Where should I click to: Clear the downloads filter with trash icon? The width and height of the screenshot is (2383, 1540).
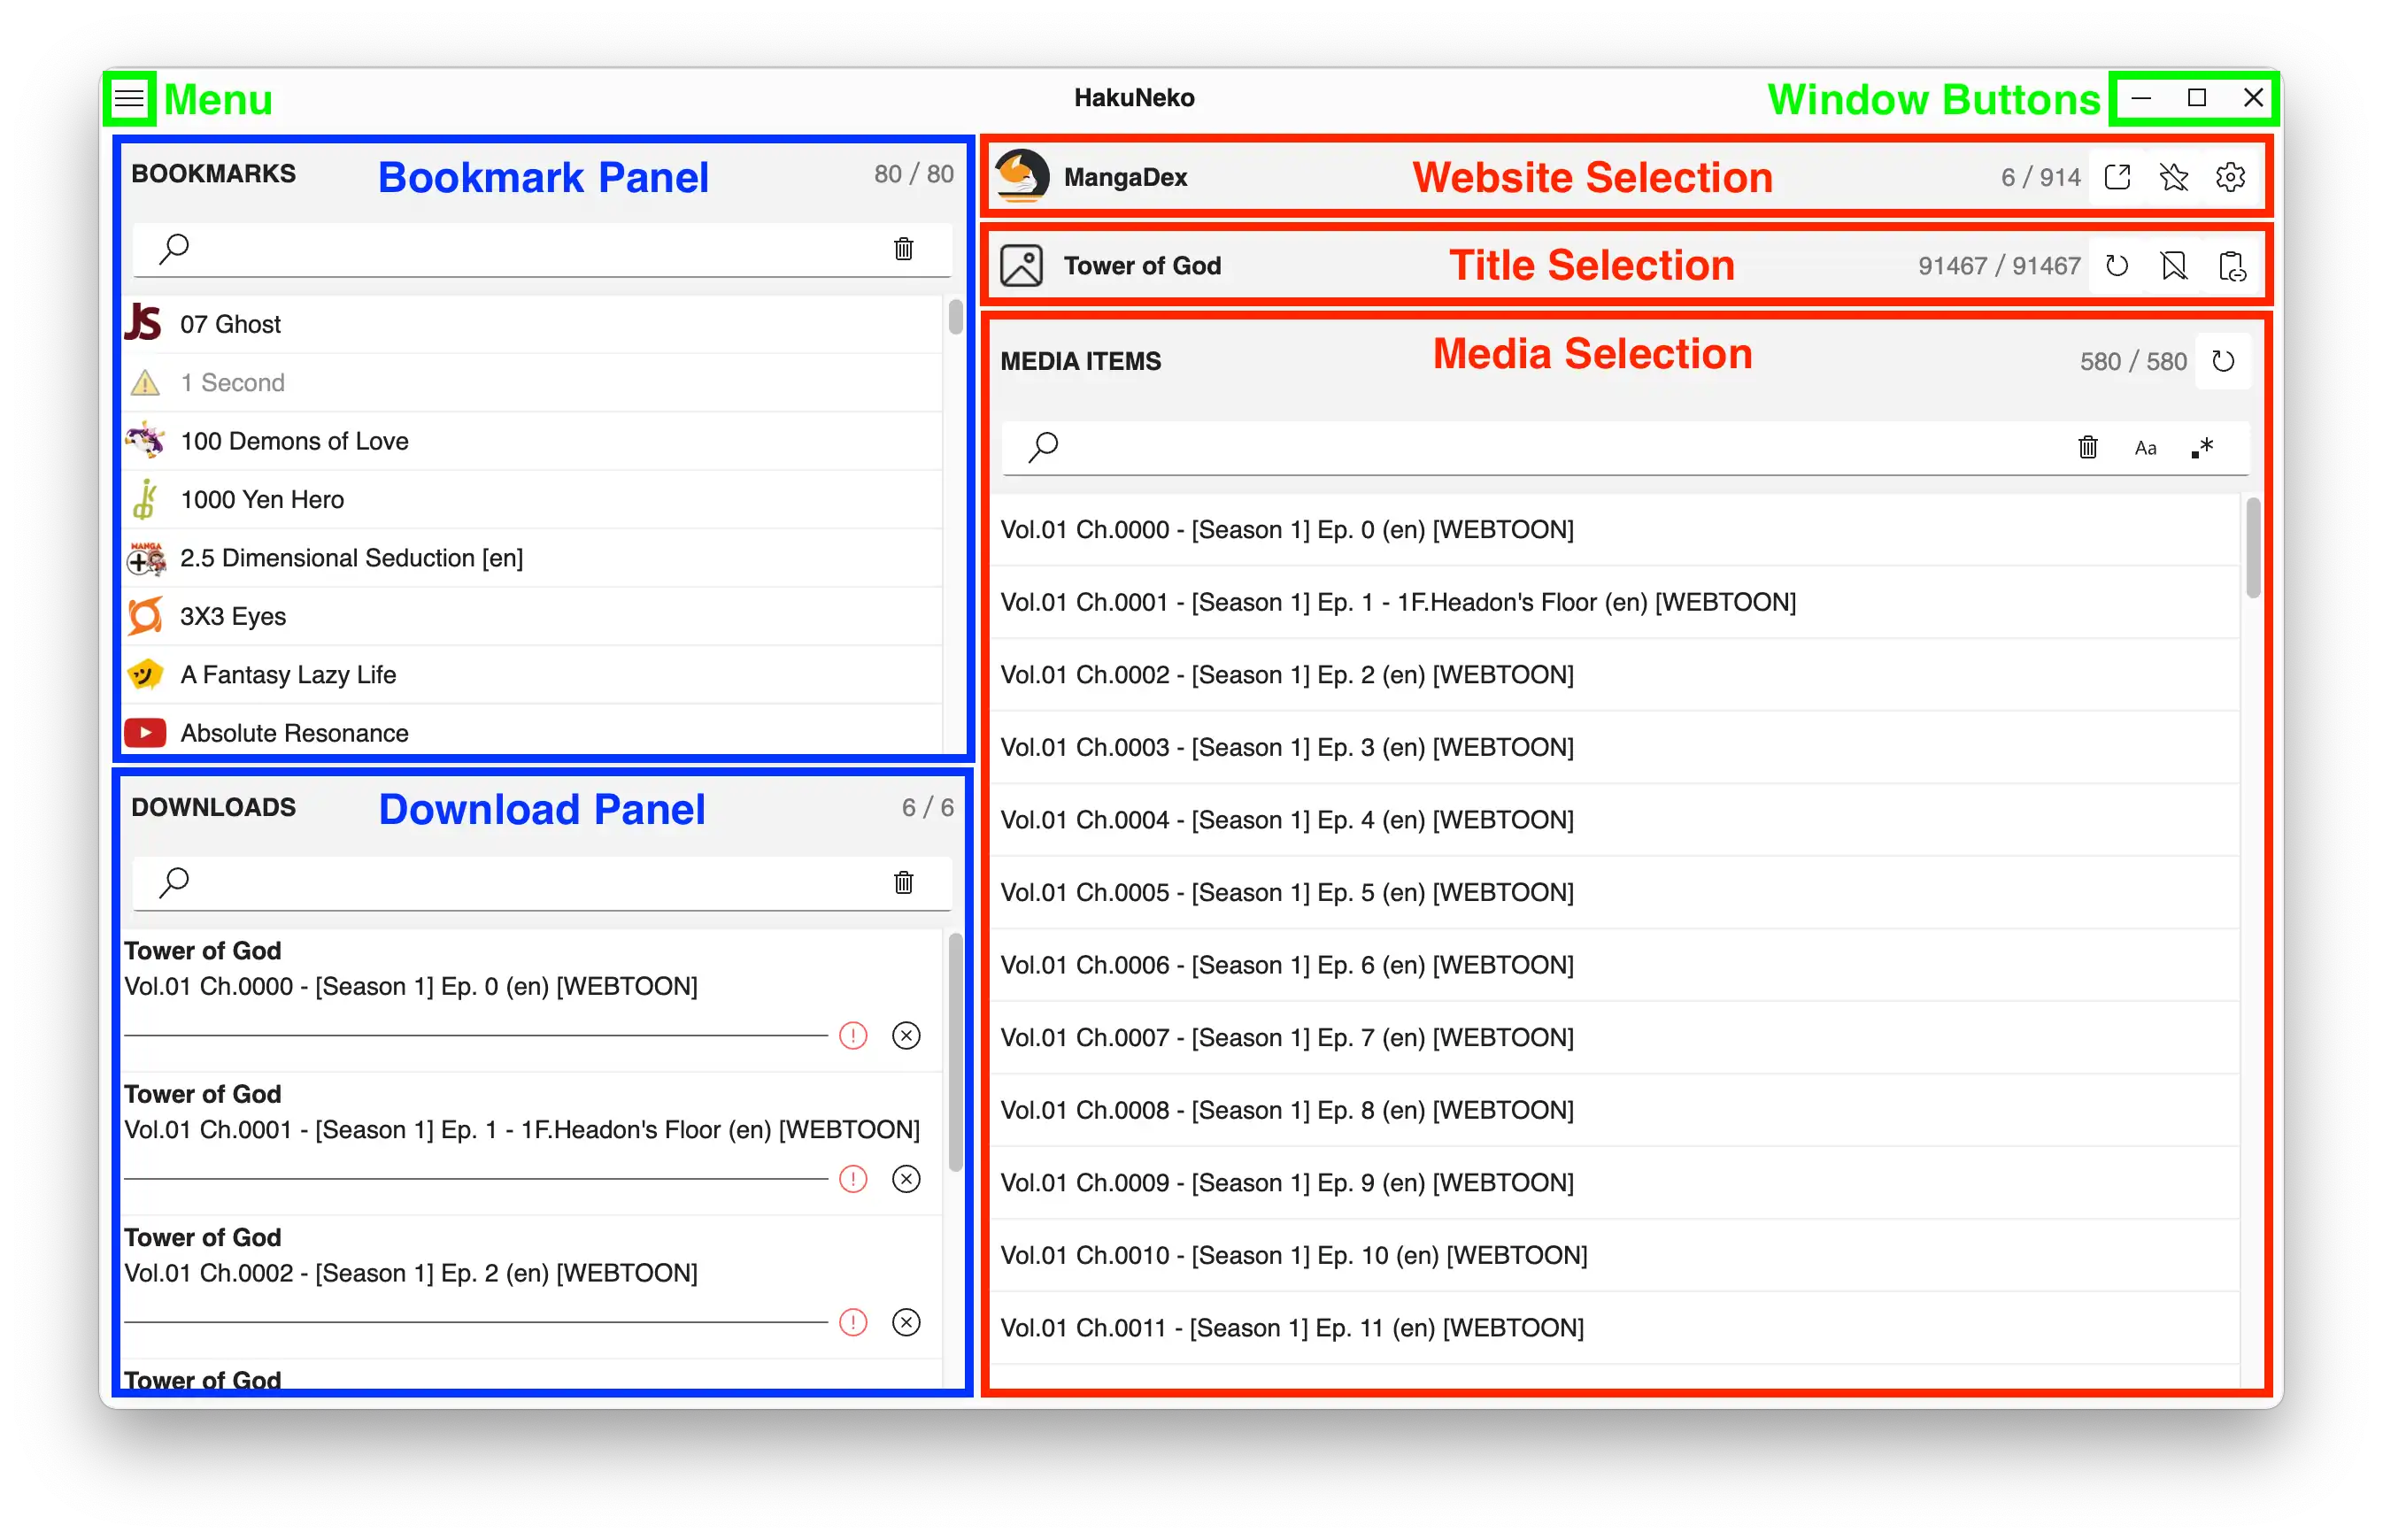[903, 882]
